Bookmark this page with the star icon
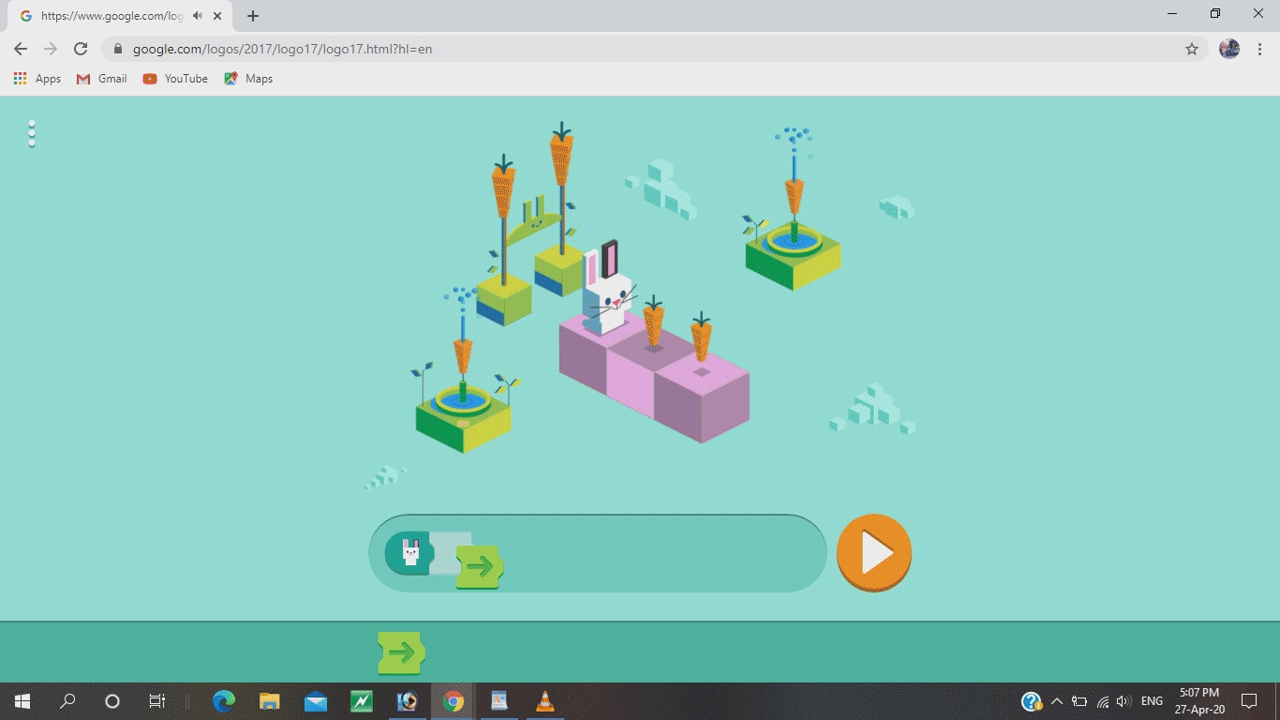The width and height of the screenshot is (1280, 720). point(1191,49)
